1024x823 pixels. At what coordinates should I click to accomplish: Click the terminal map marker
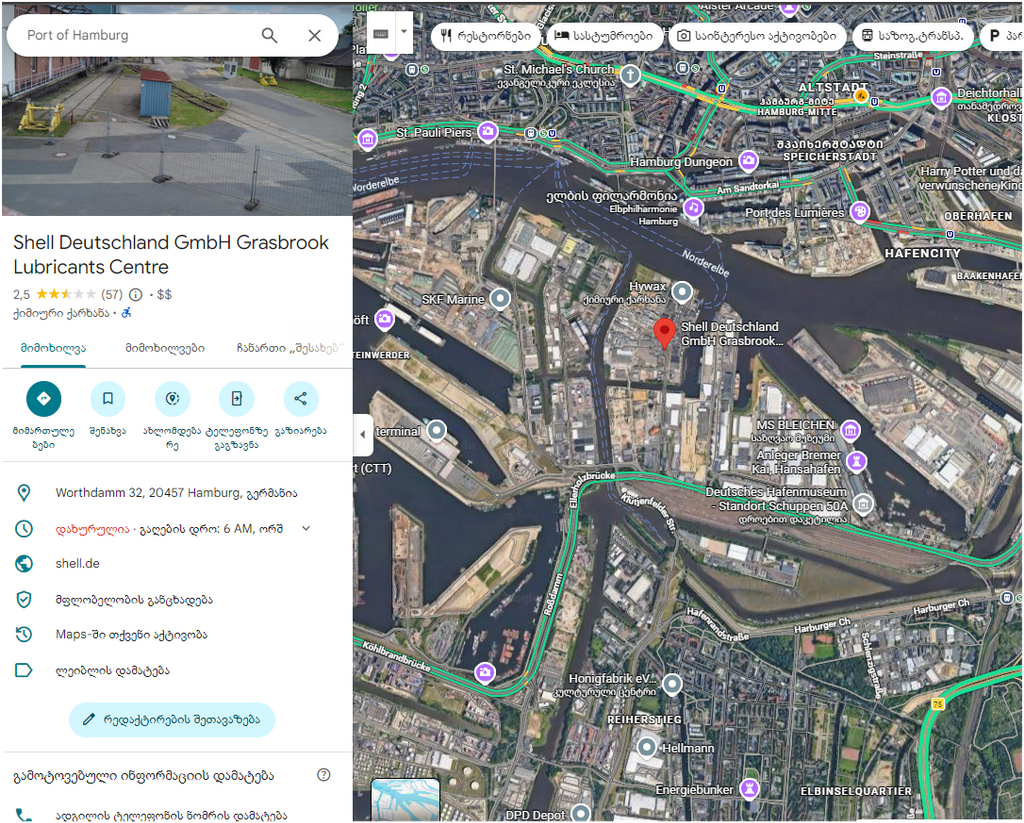coord(436,430)
